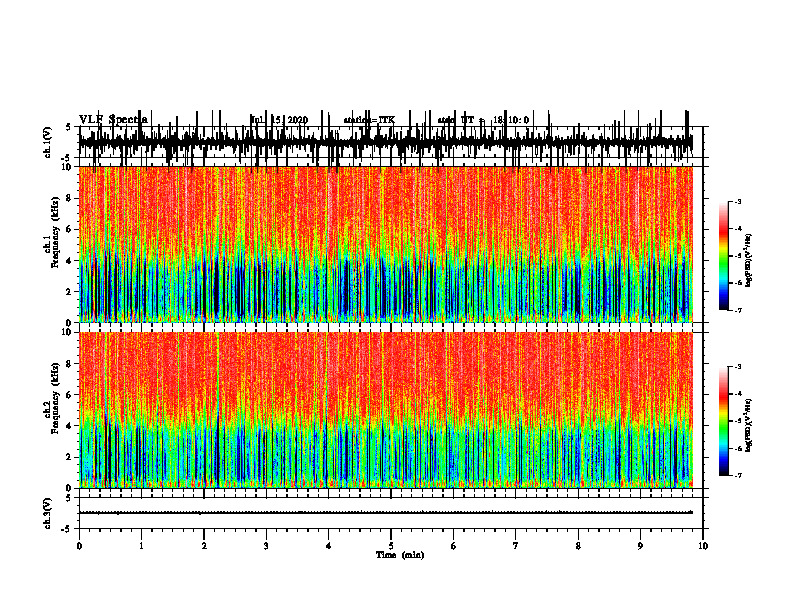The height and width of the screenshot is (612, 792).
Task: Click the ch.1(V) waveform axis label
Action: (x=48, y=142)
